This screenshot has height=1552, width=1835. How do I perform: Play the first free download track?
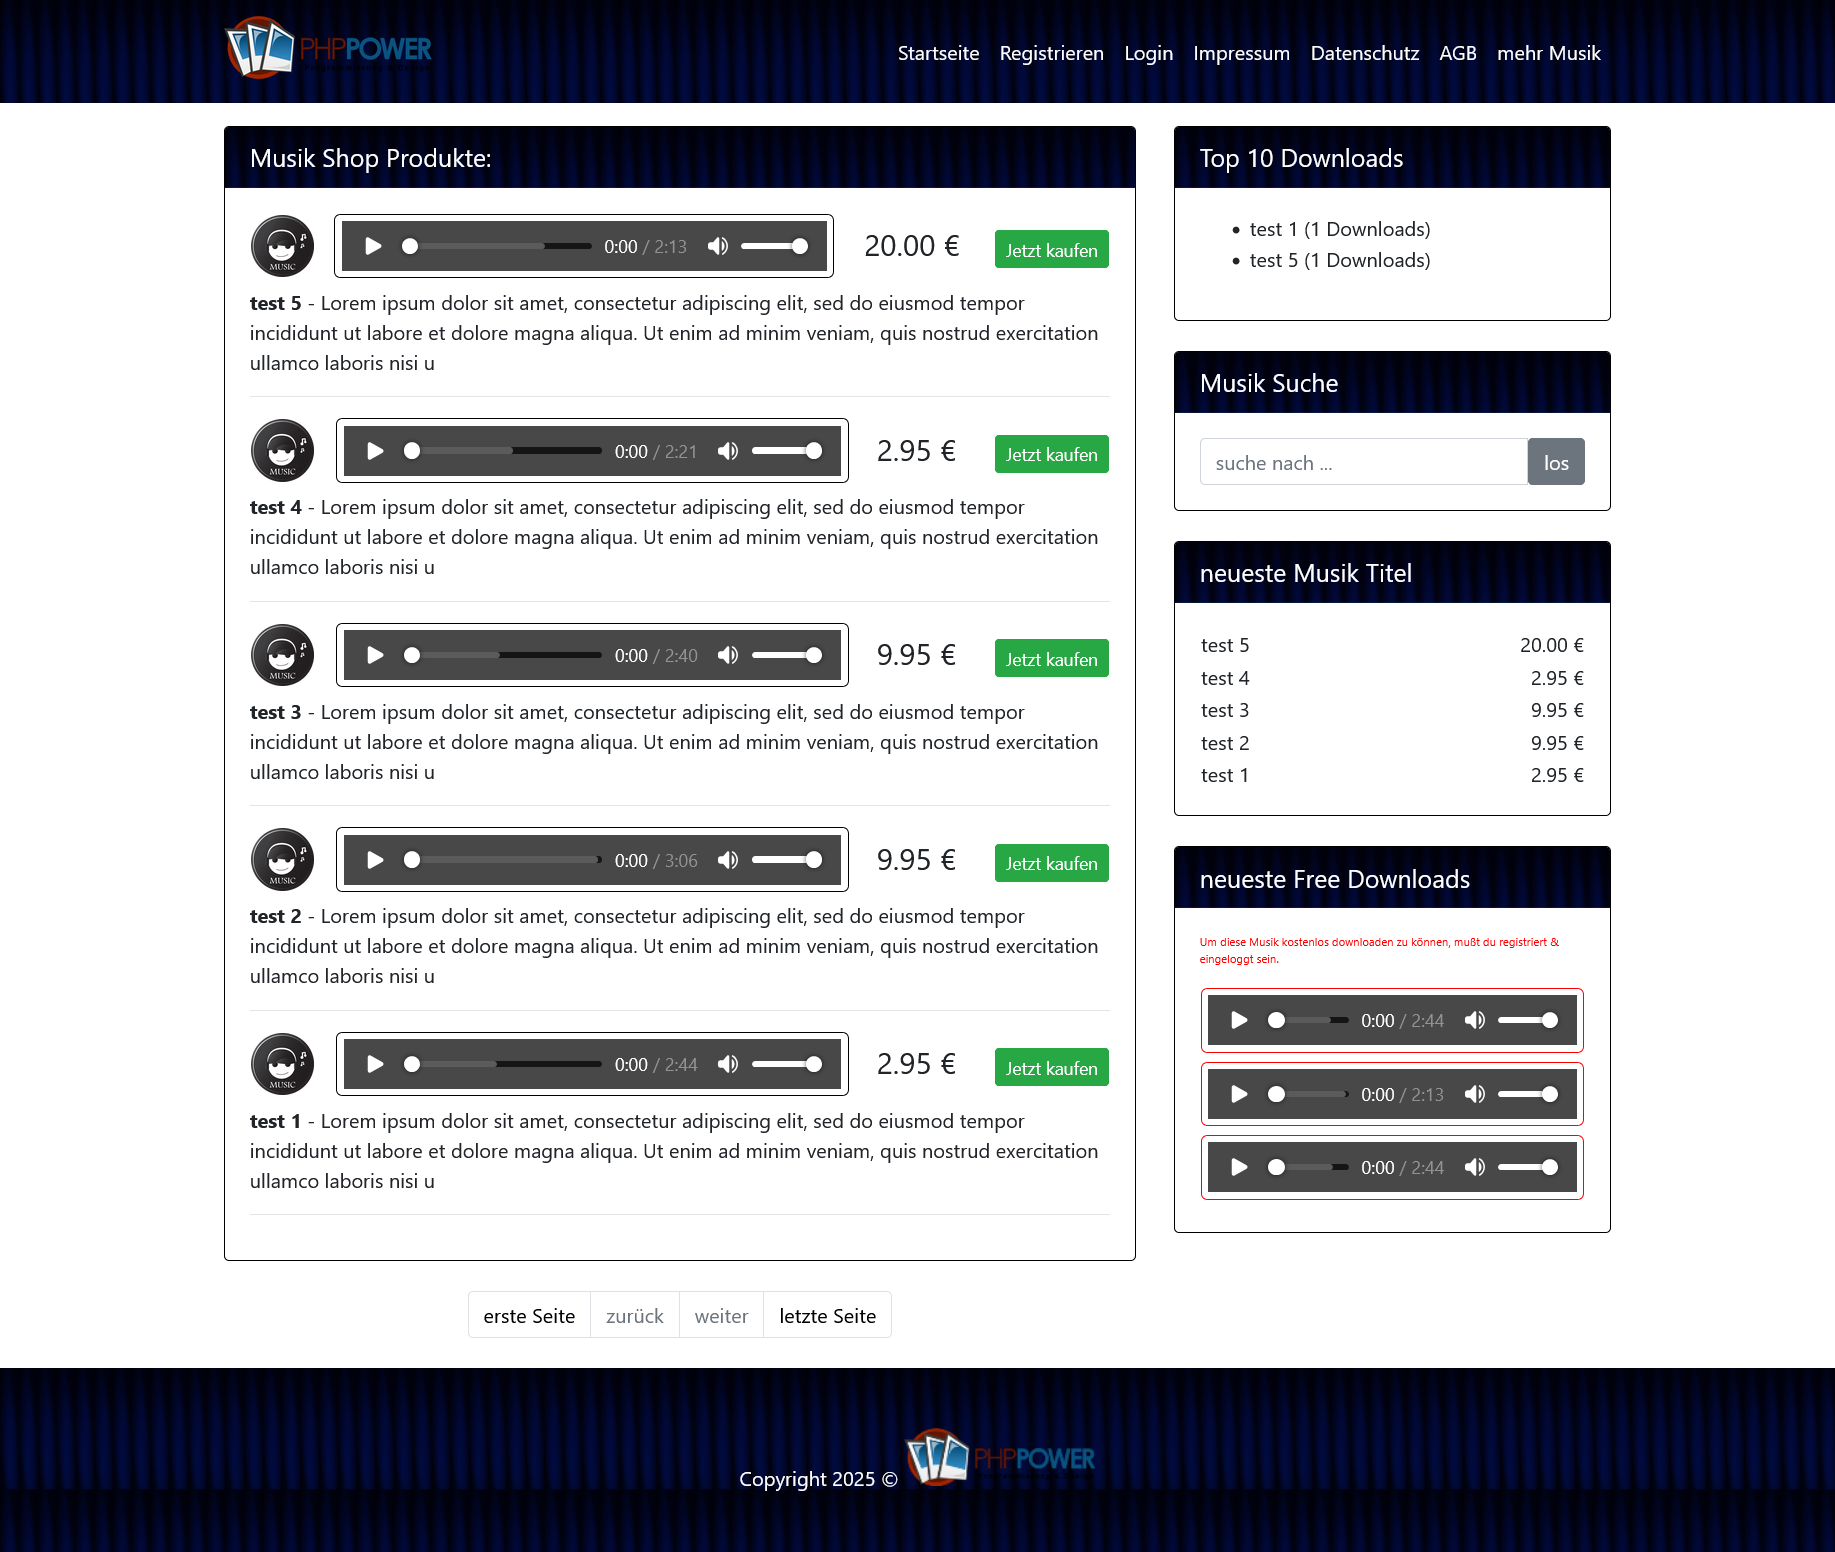click(1239, 1020)
